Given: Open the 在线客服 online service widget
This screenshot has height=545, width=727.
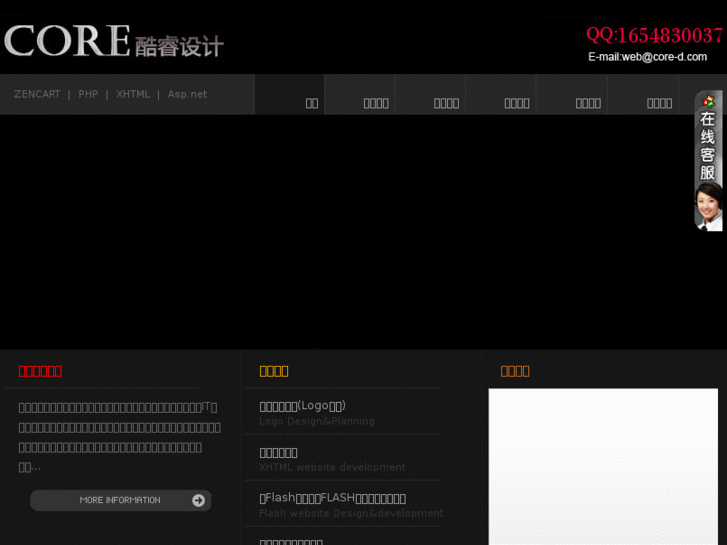Looking at the screenshot, I should (x=708, y=160).
